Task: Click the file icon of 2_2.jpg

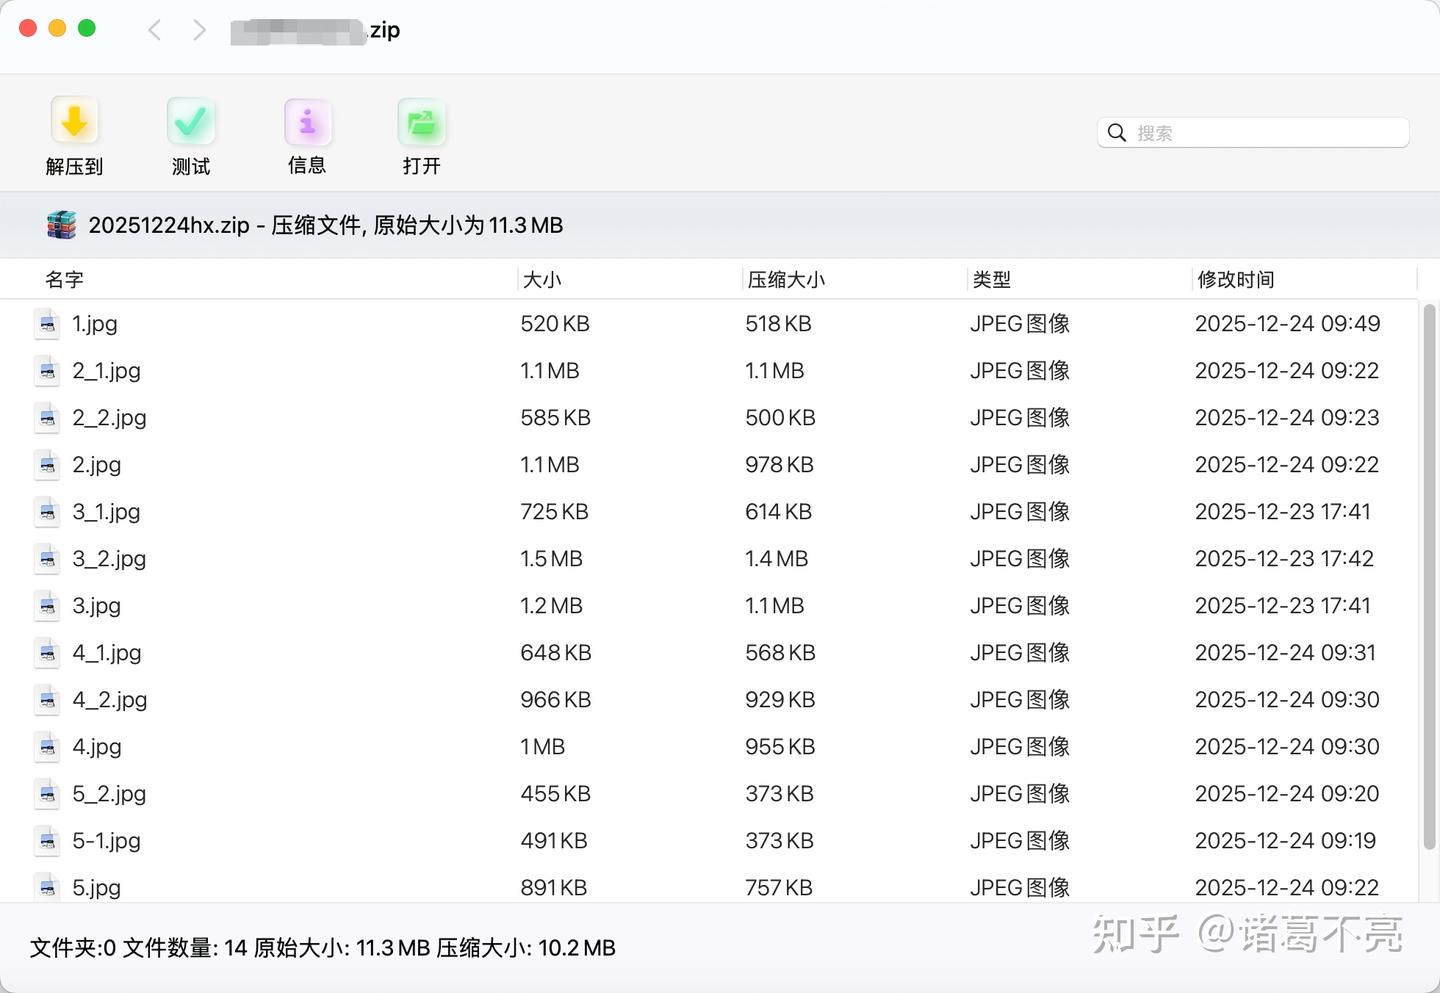Action: (47, 418)
